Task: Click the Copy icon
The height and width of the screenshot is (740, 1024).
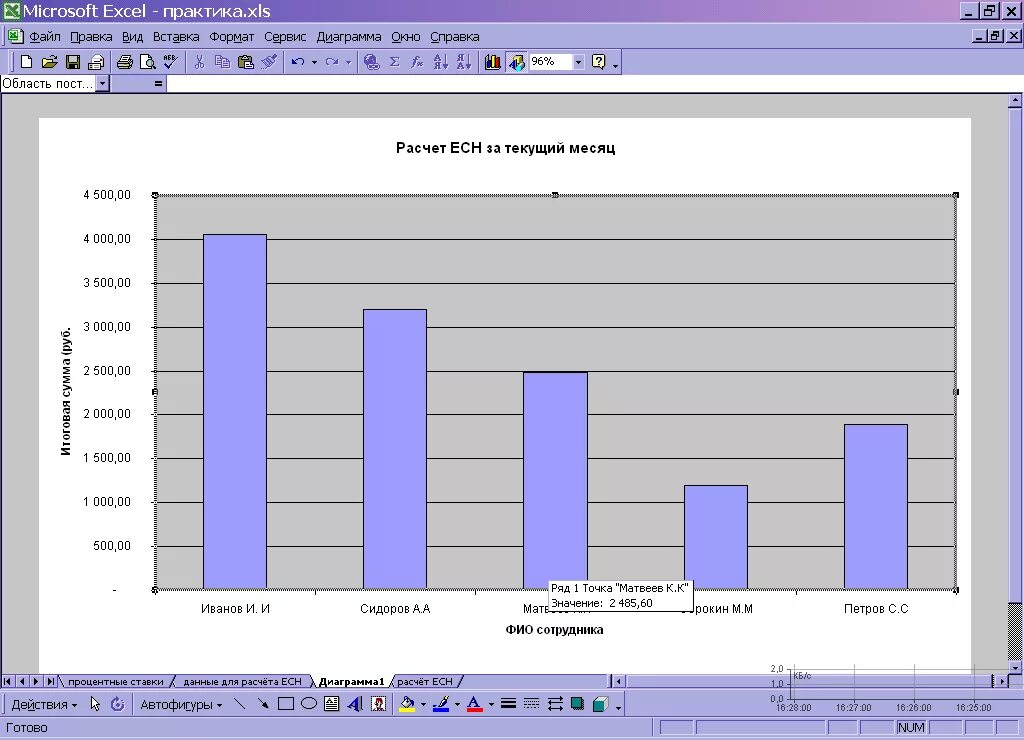Action: (x=222, y=62)
